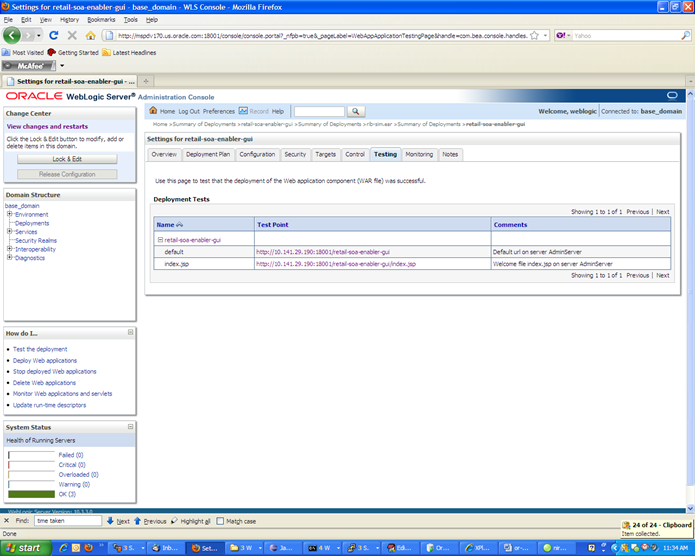Click the OK (3) server health link
Viewport: 696px width, 557px height.
67,494
